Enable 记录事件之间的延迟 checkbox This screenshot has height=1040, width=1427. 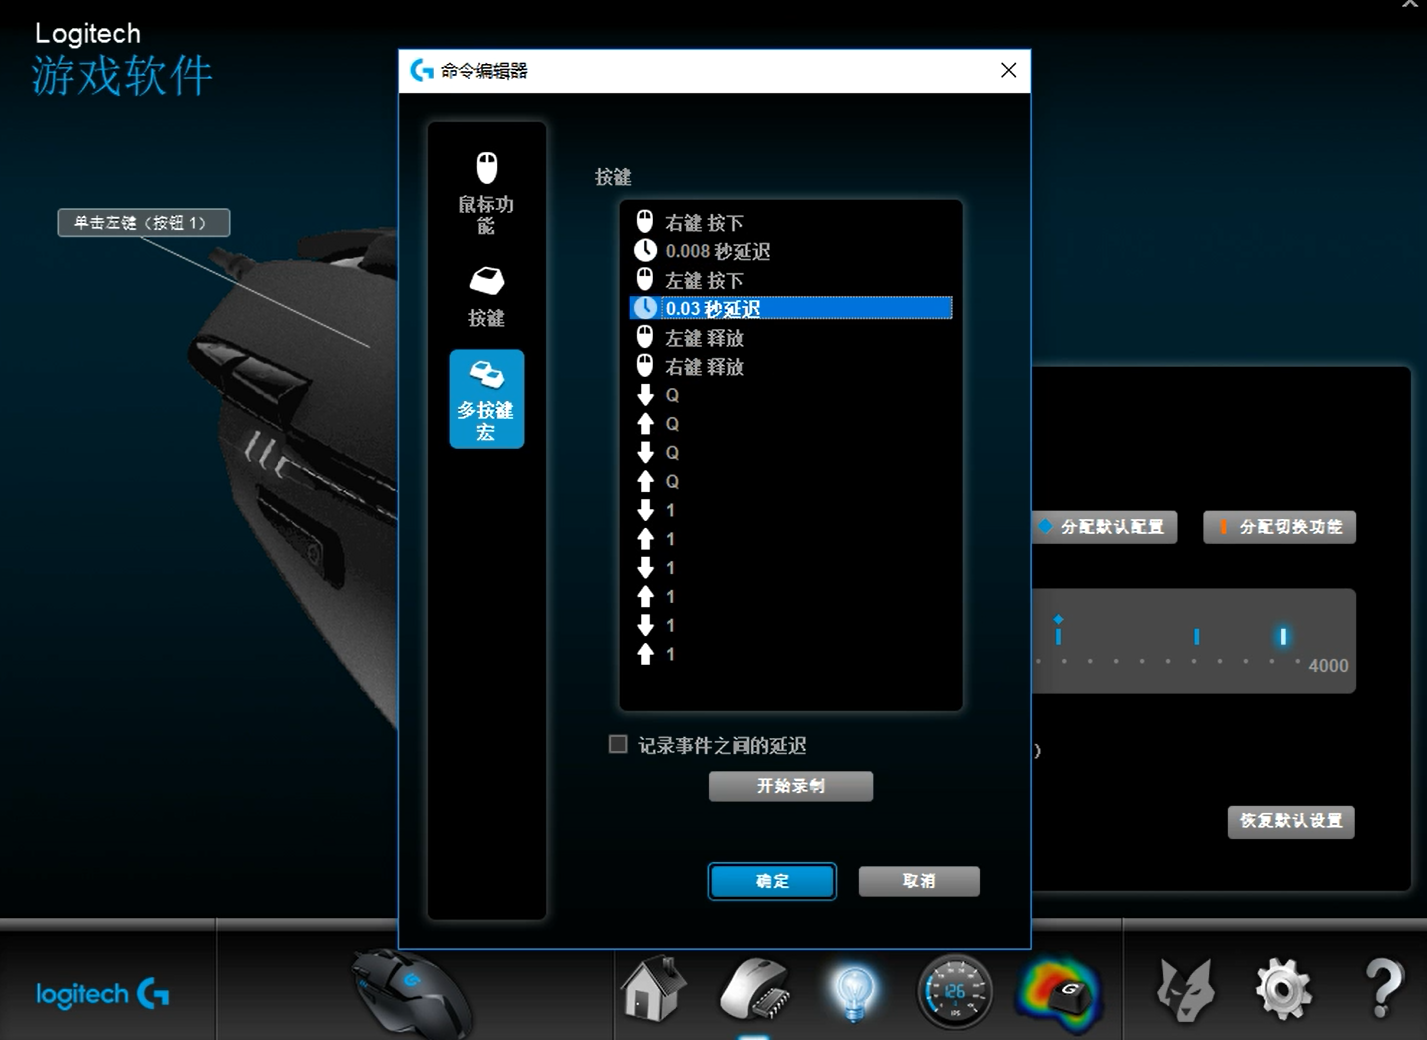(618, 744)
